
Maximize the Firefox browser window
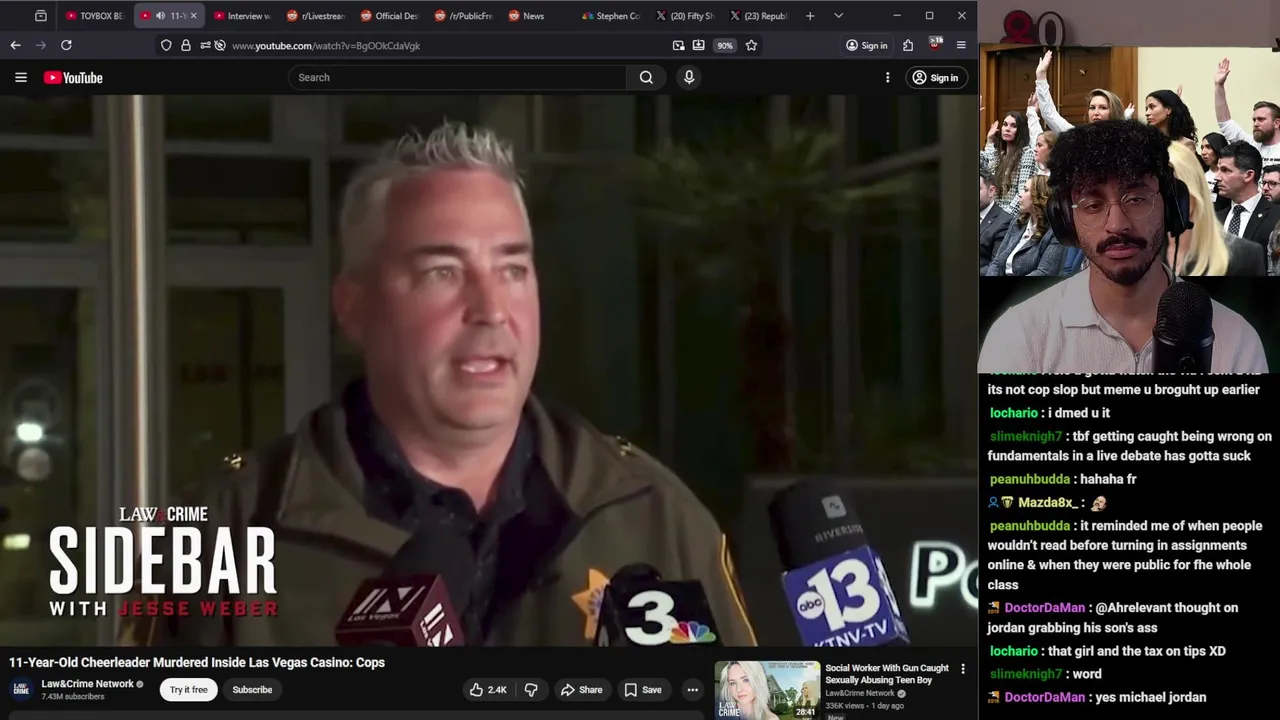coord(929,16)
